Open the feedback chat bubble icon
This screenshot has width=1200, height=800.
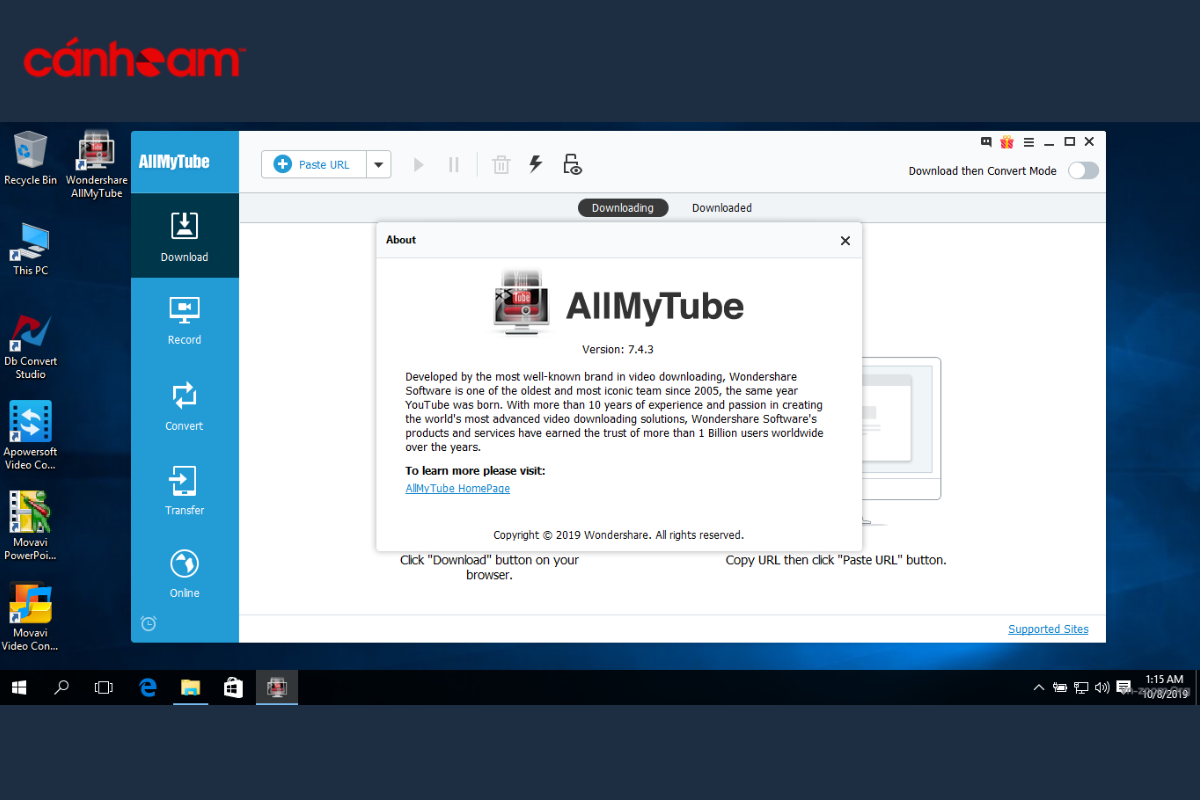[987, 142]
